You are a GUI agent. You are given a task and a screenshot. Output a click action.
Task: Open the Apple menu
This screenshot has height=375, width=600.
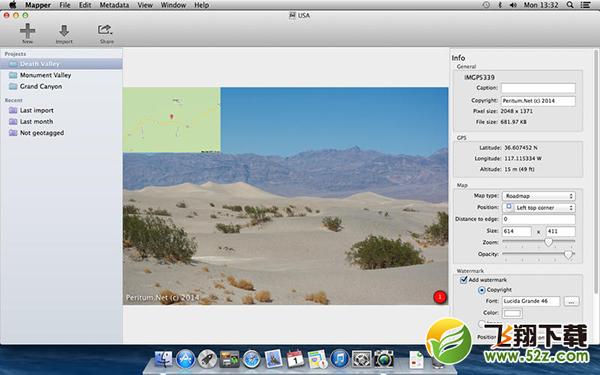click(x=12, y=5)
